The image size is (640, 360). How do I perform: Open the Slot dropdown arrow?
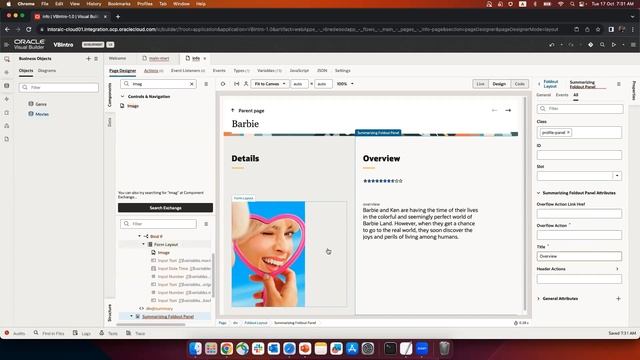[x=617, y=176]
